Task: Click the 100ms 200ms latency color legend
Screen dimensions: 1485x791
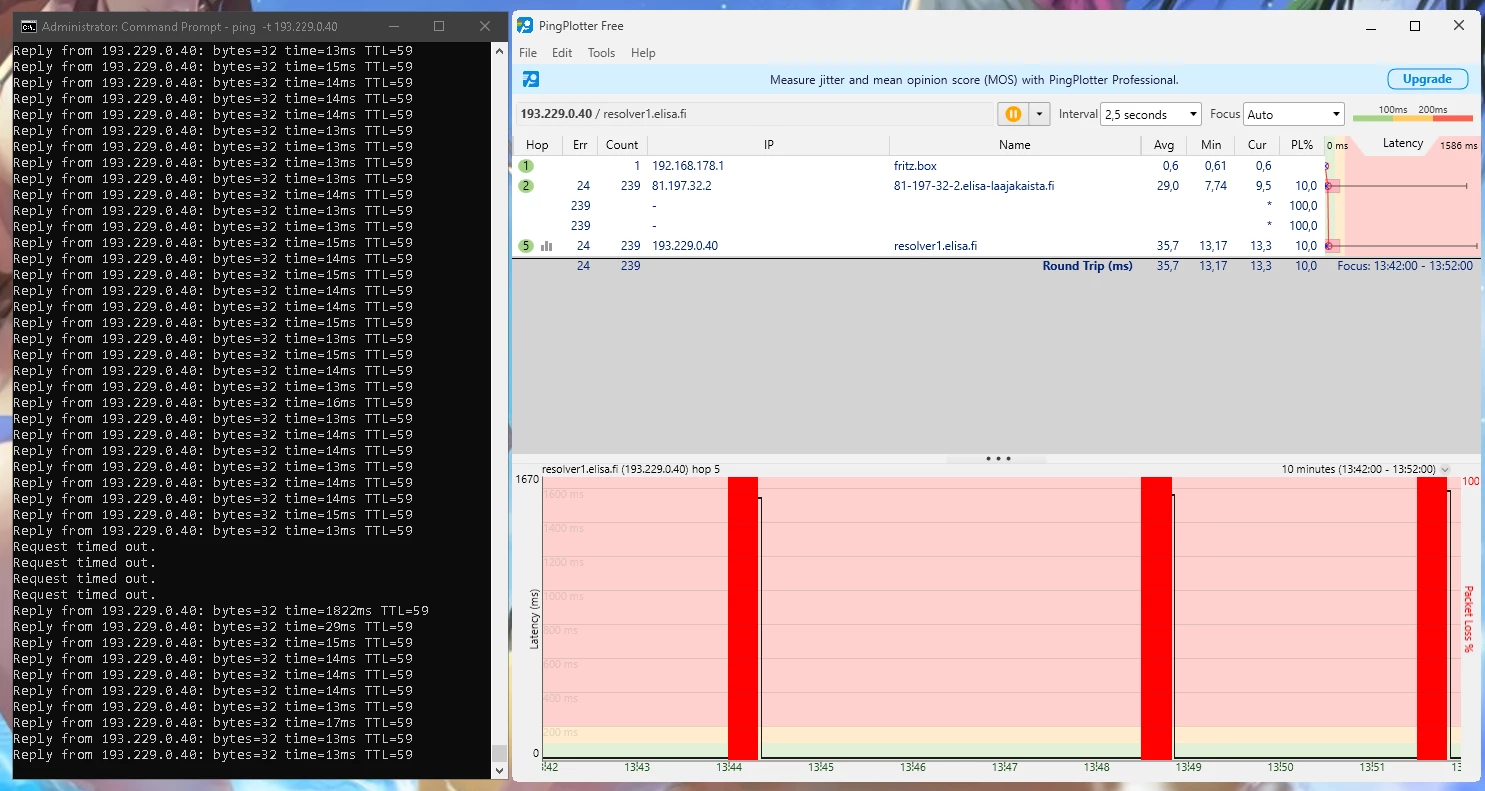Action: pyautogui.click(x=1412, y=114)
